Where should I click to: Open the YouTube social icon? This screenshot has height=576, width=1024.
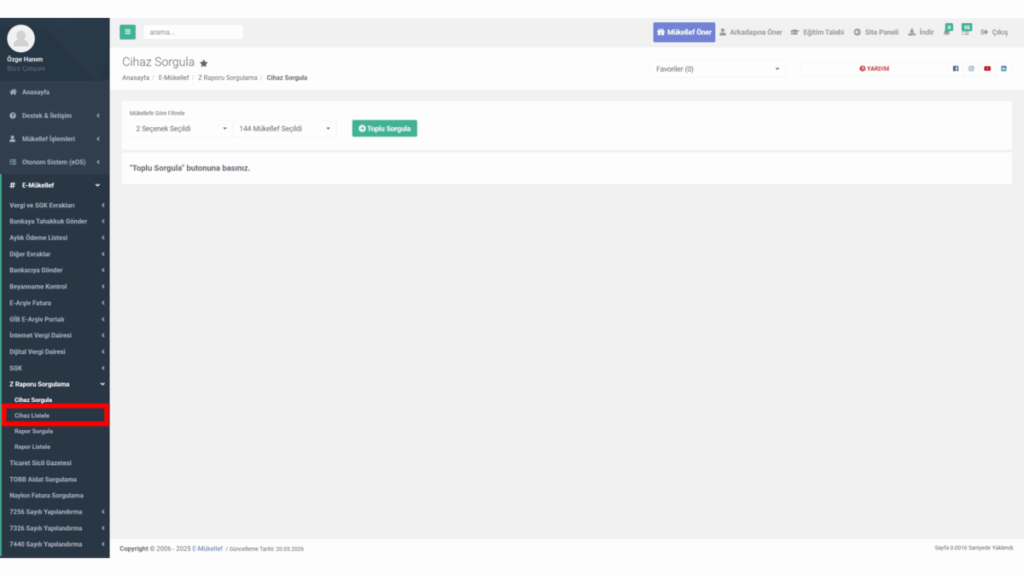(x=987, y=69)
